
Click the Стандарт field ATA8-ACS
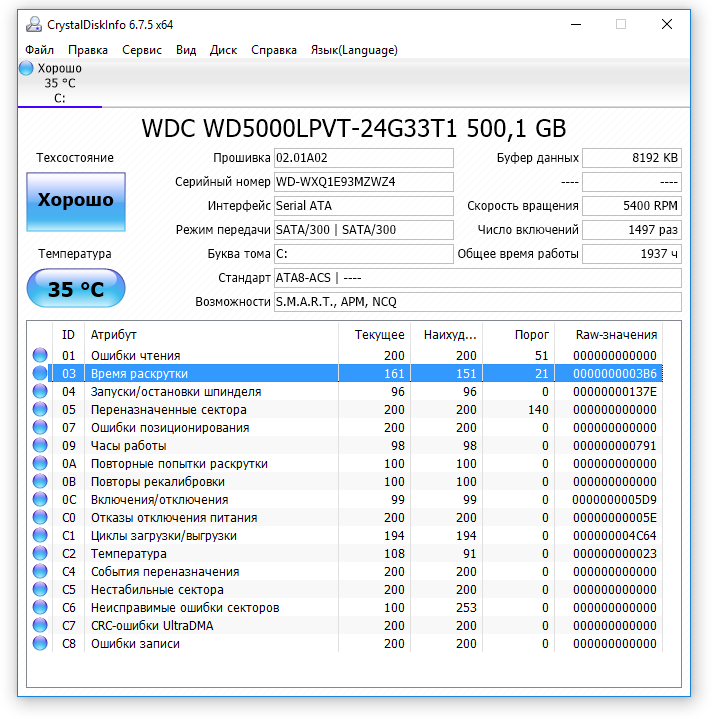478,278
